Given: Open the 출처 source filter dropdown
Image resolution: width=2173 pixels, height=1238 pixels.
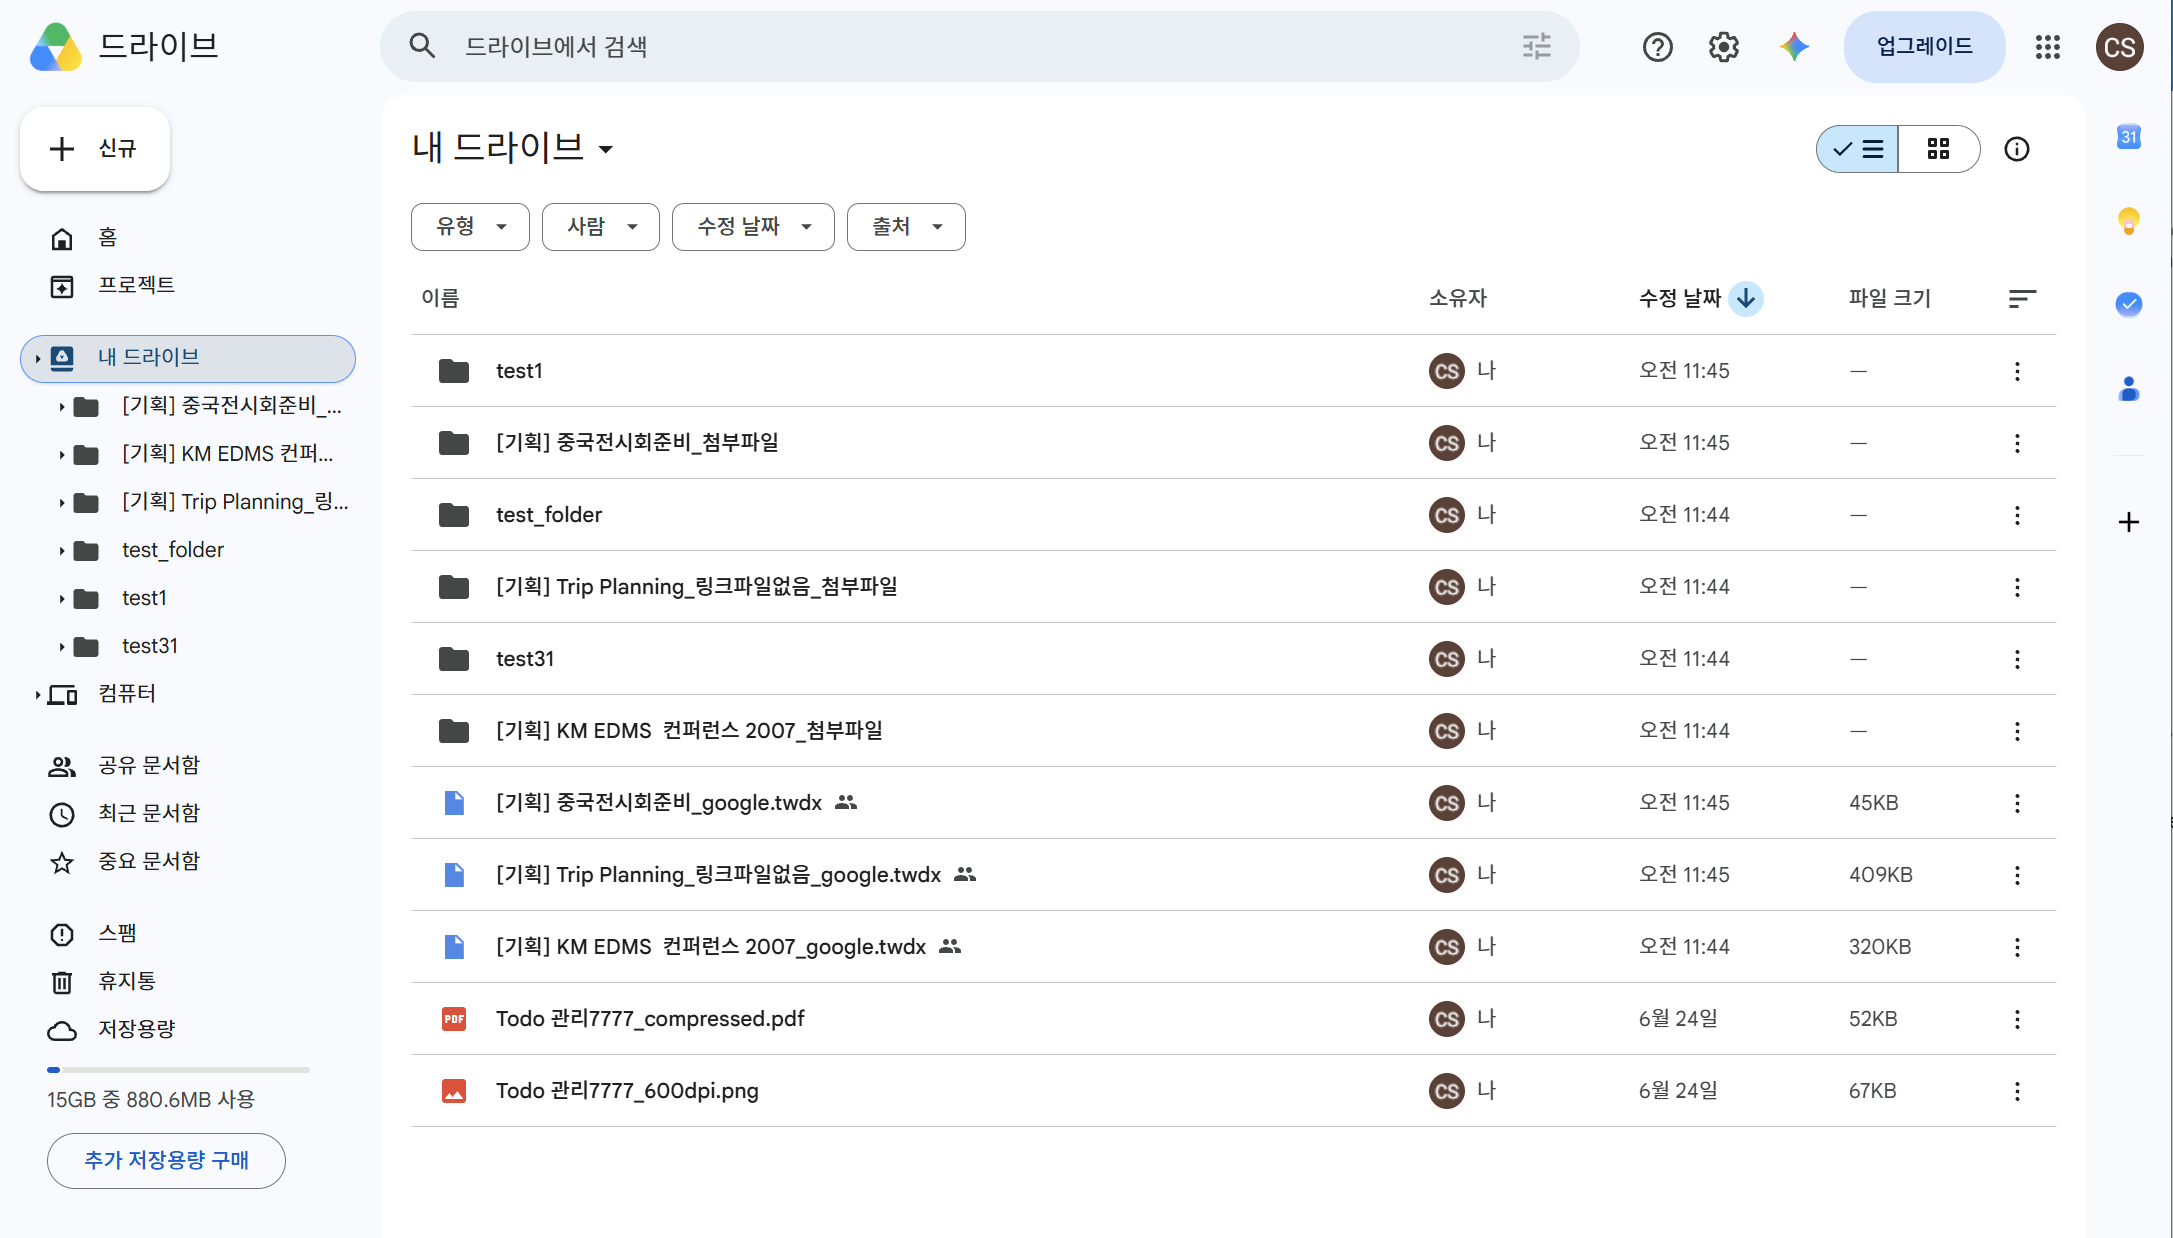Looking at the screenshot, I should (906, 227).
